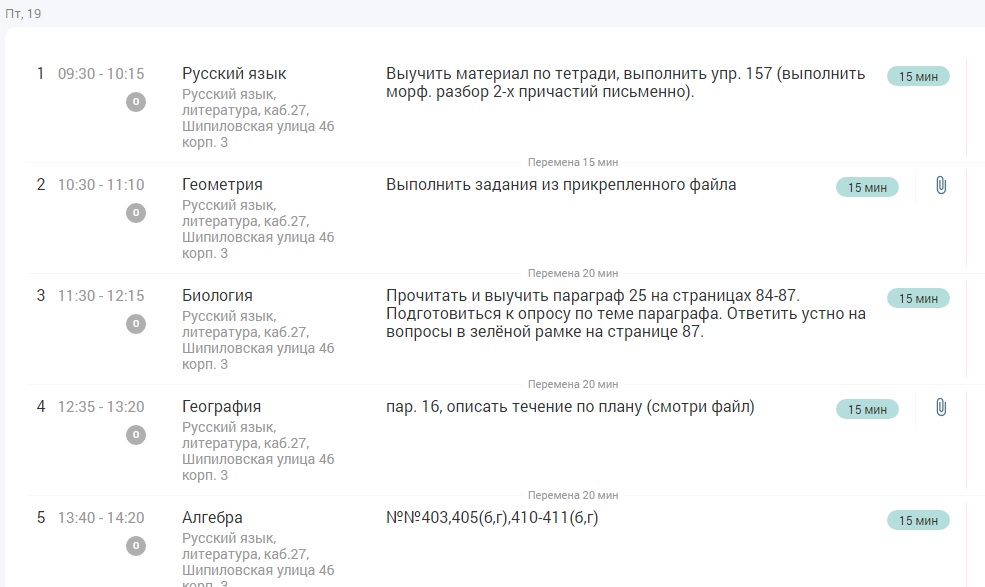Click the grey 0 badge in Алгебра lesson
Screen dimensions: 985x587
[136, 546]
